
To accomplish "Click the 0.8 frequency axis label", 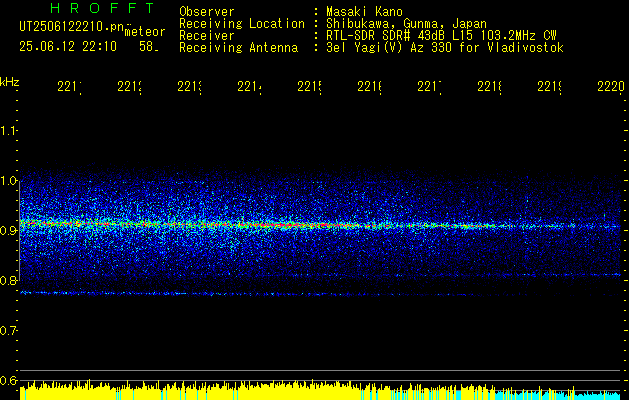I will pyautogui.click(x=8, y=280).
